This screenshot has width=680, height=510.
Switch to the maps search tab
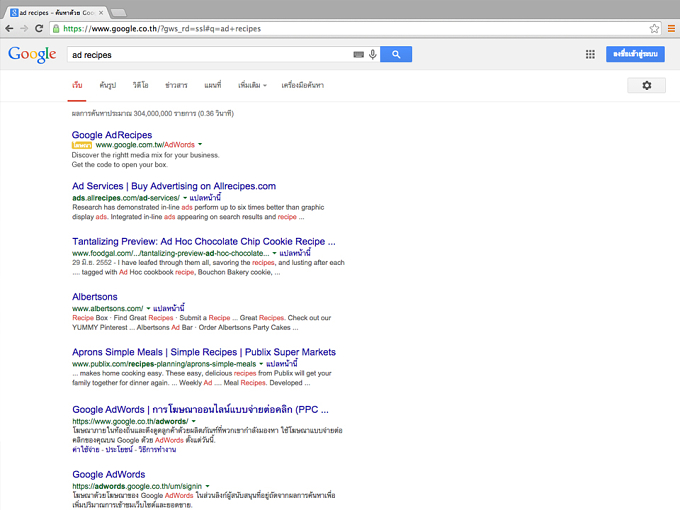212,85
